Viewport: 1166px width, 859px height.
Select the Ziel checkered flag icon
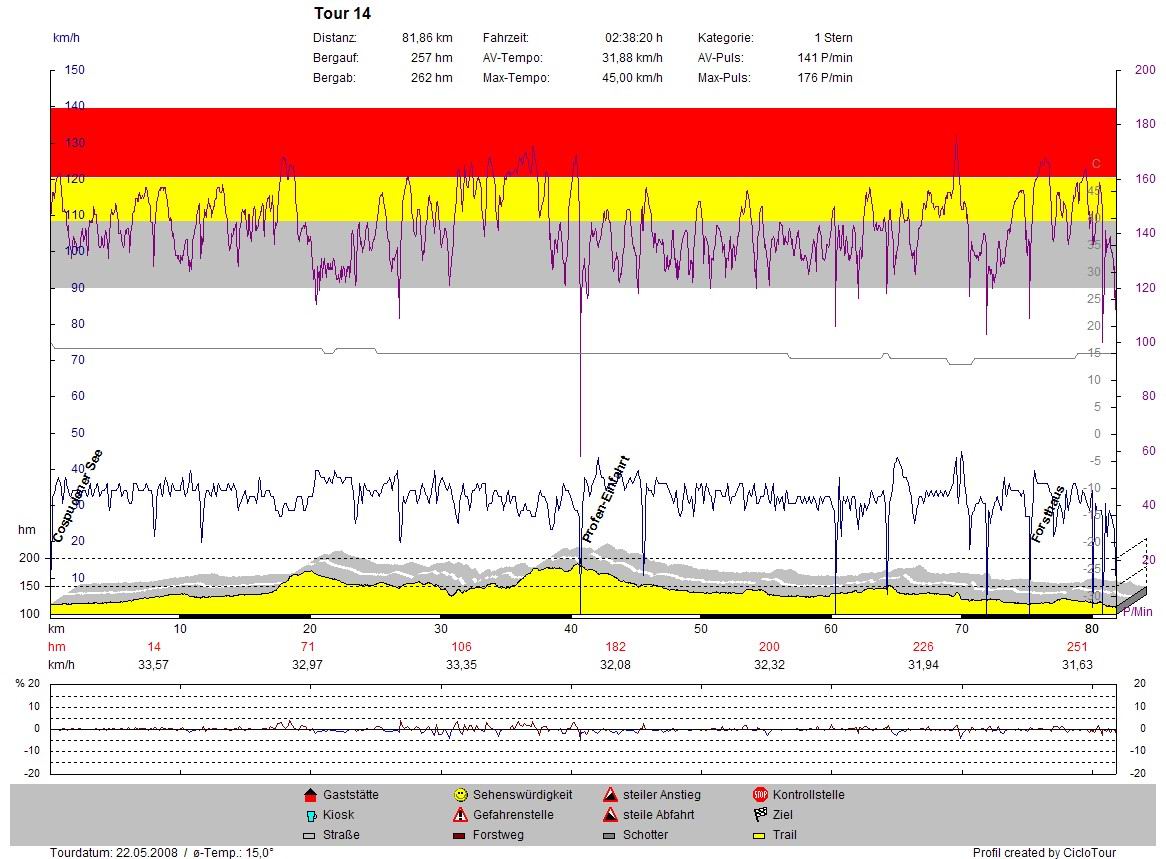click(760, 815)
